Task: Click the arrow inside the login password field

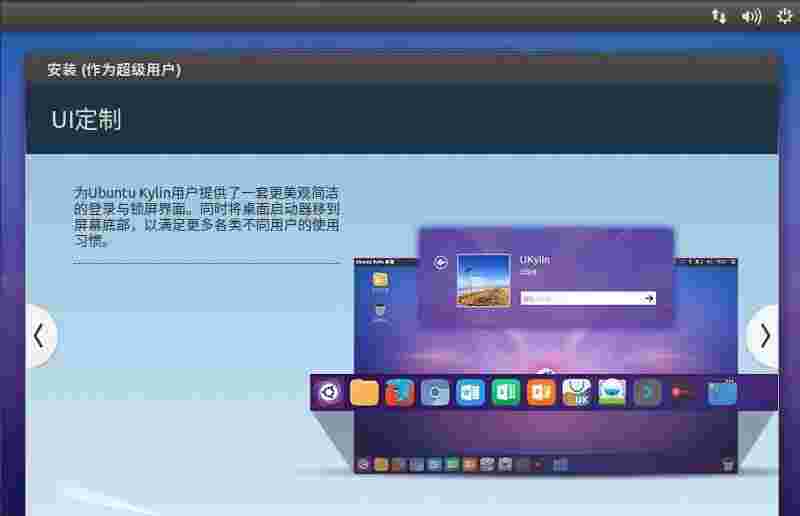Action: click(x=648, y=298)
